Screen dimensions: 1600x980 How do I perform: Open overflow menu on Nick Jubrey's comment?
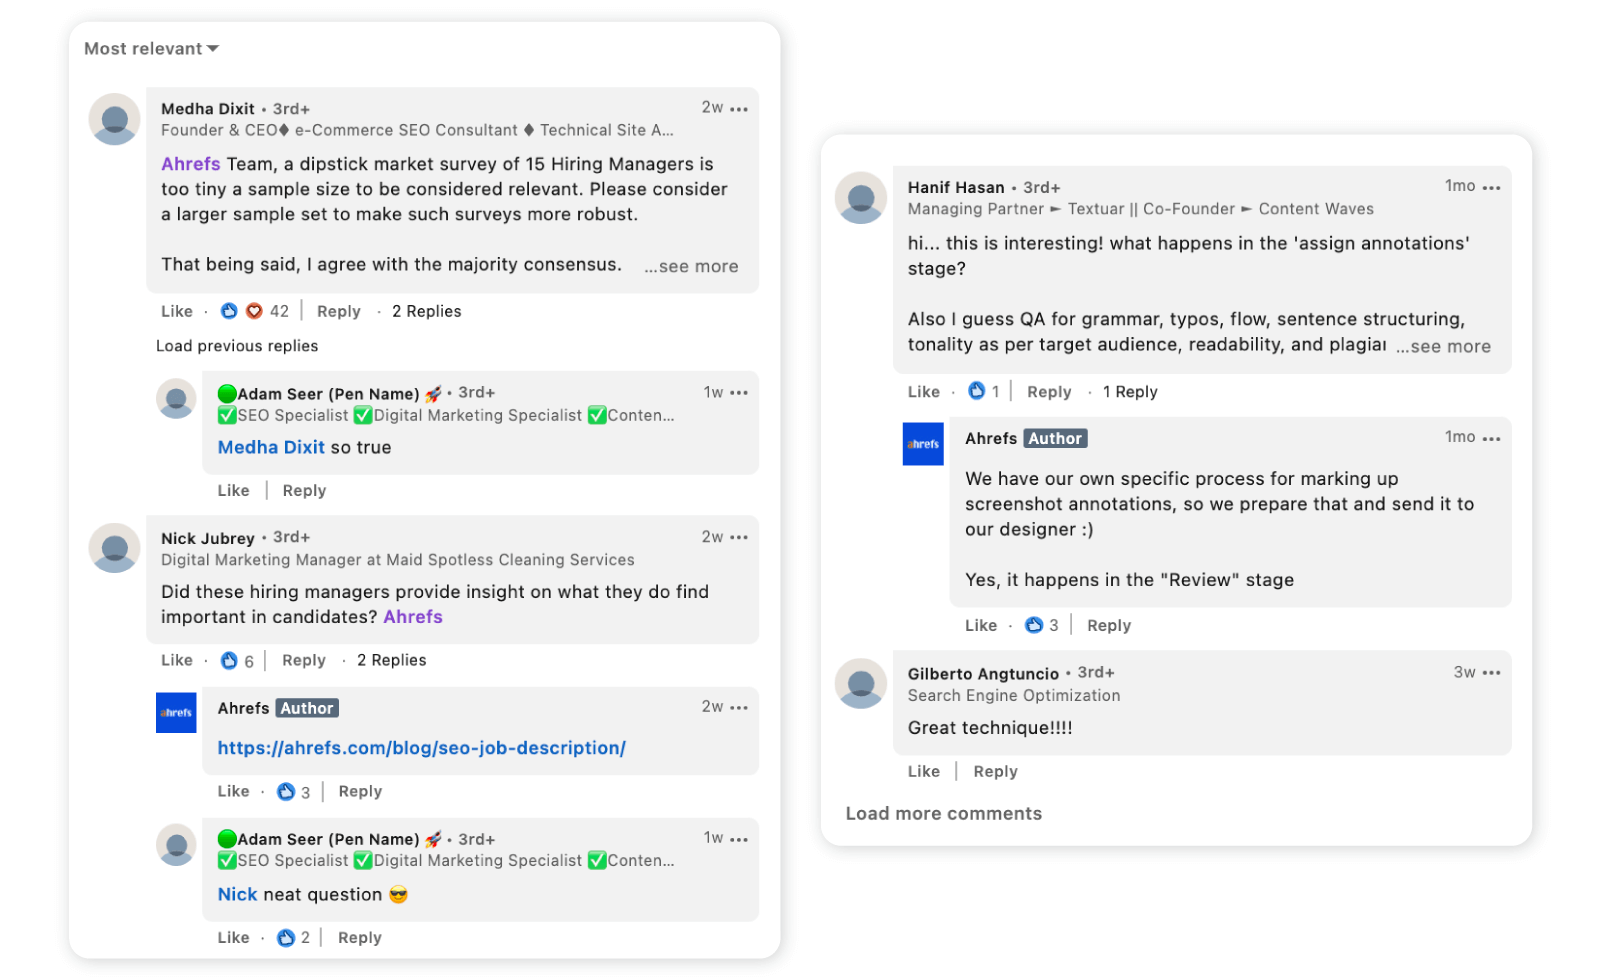pyautogui.click(x=739, y=537)
